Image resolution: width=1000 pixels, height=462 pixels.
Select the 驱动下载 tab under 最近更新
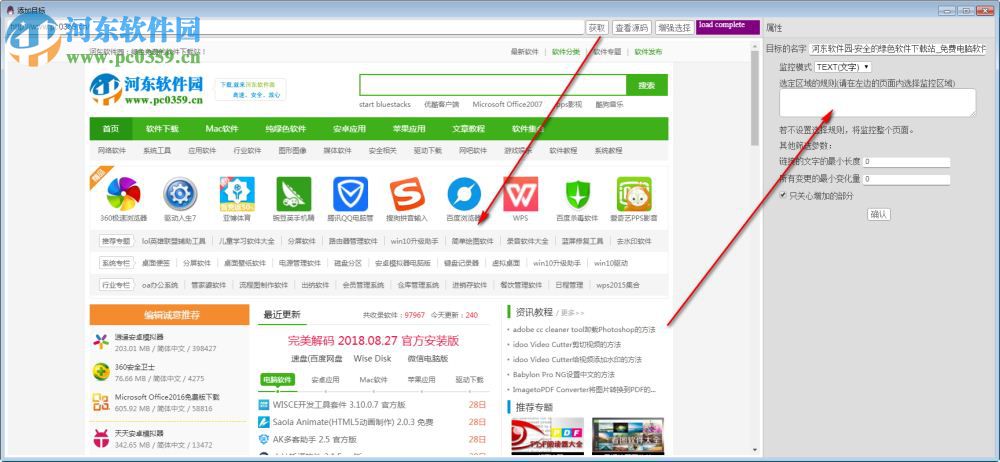point(469,380)
